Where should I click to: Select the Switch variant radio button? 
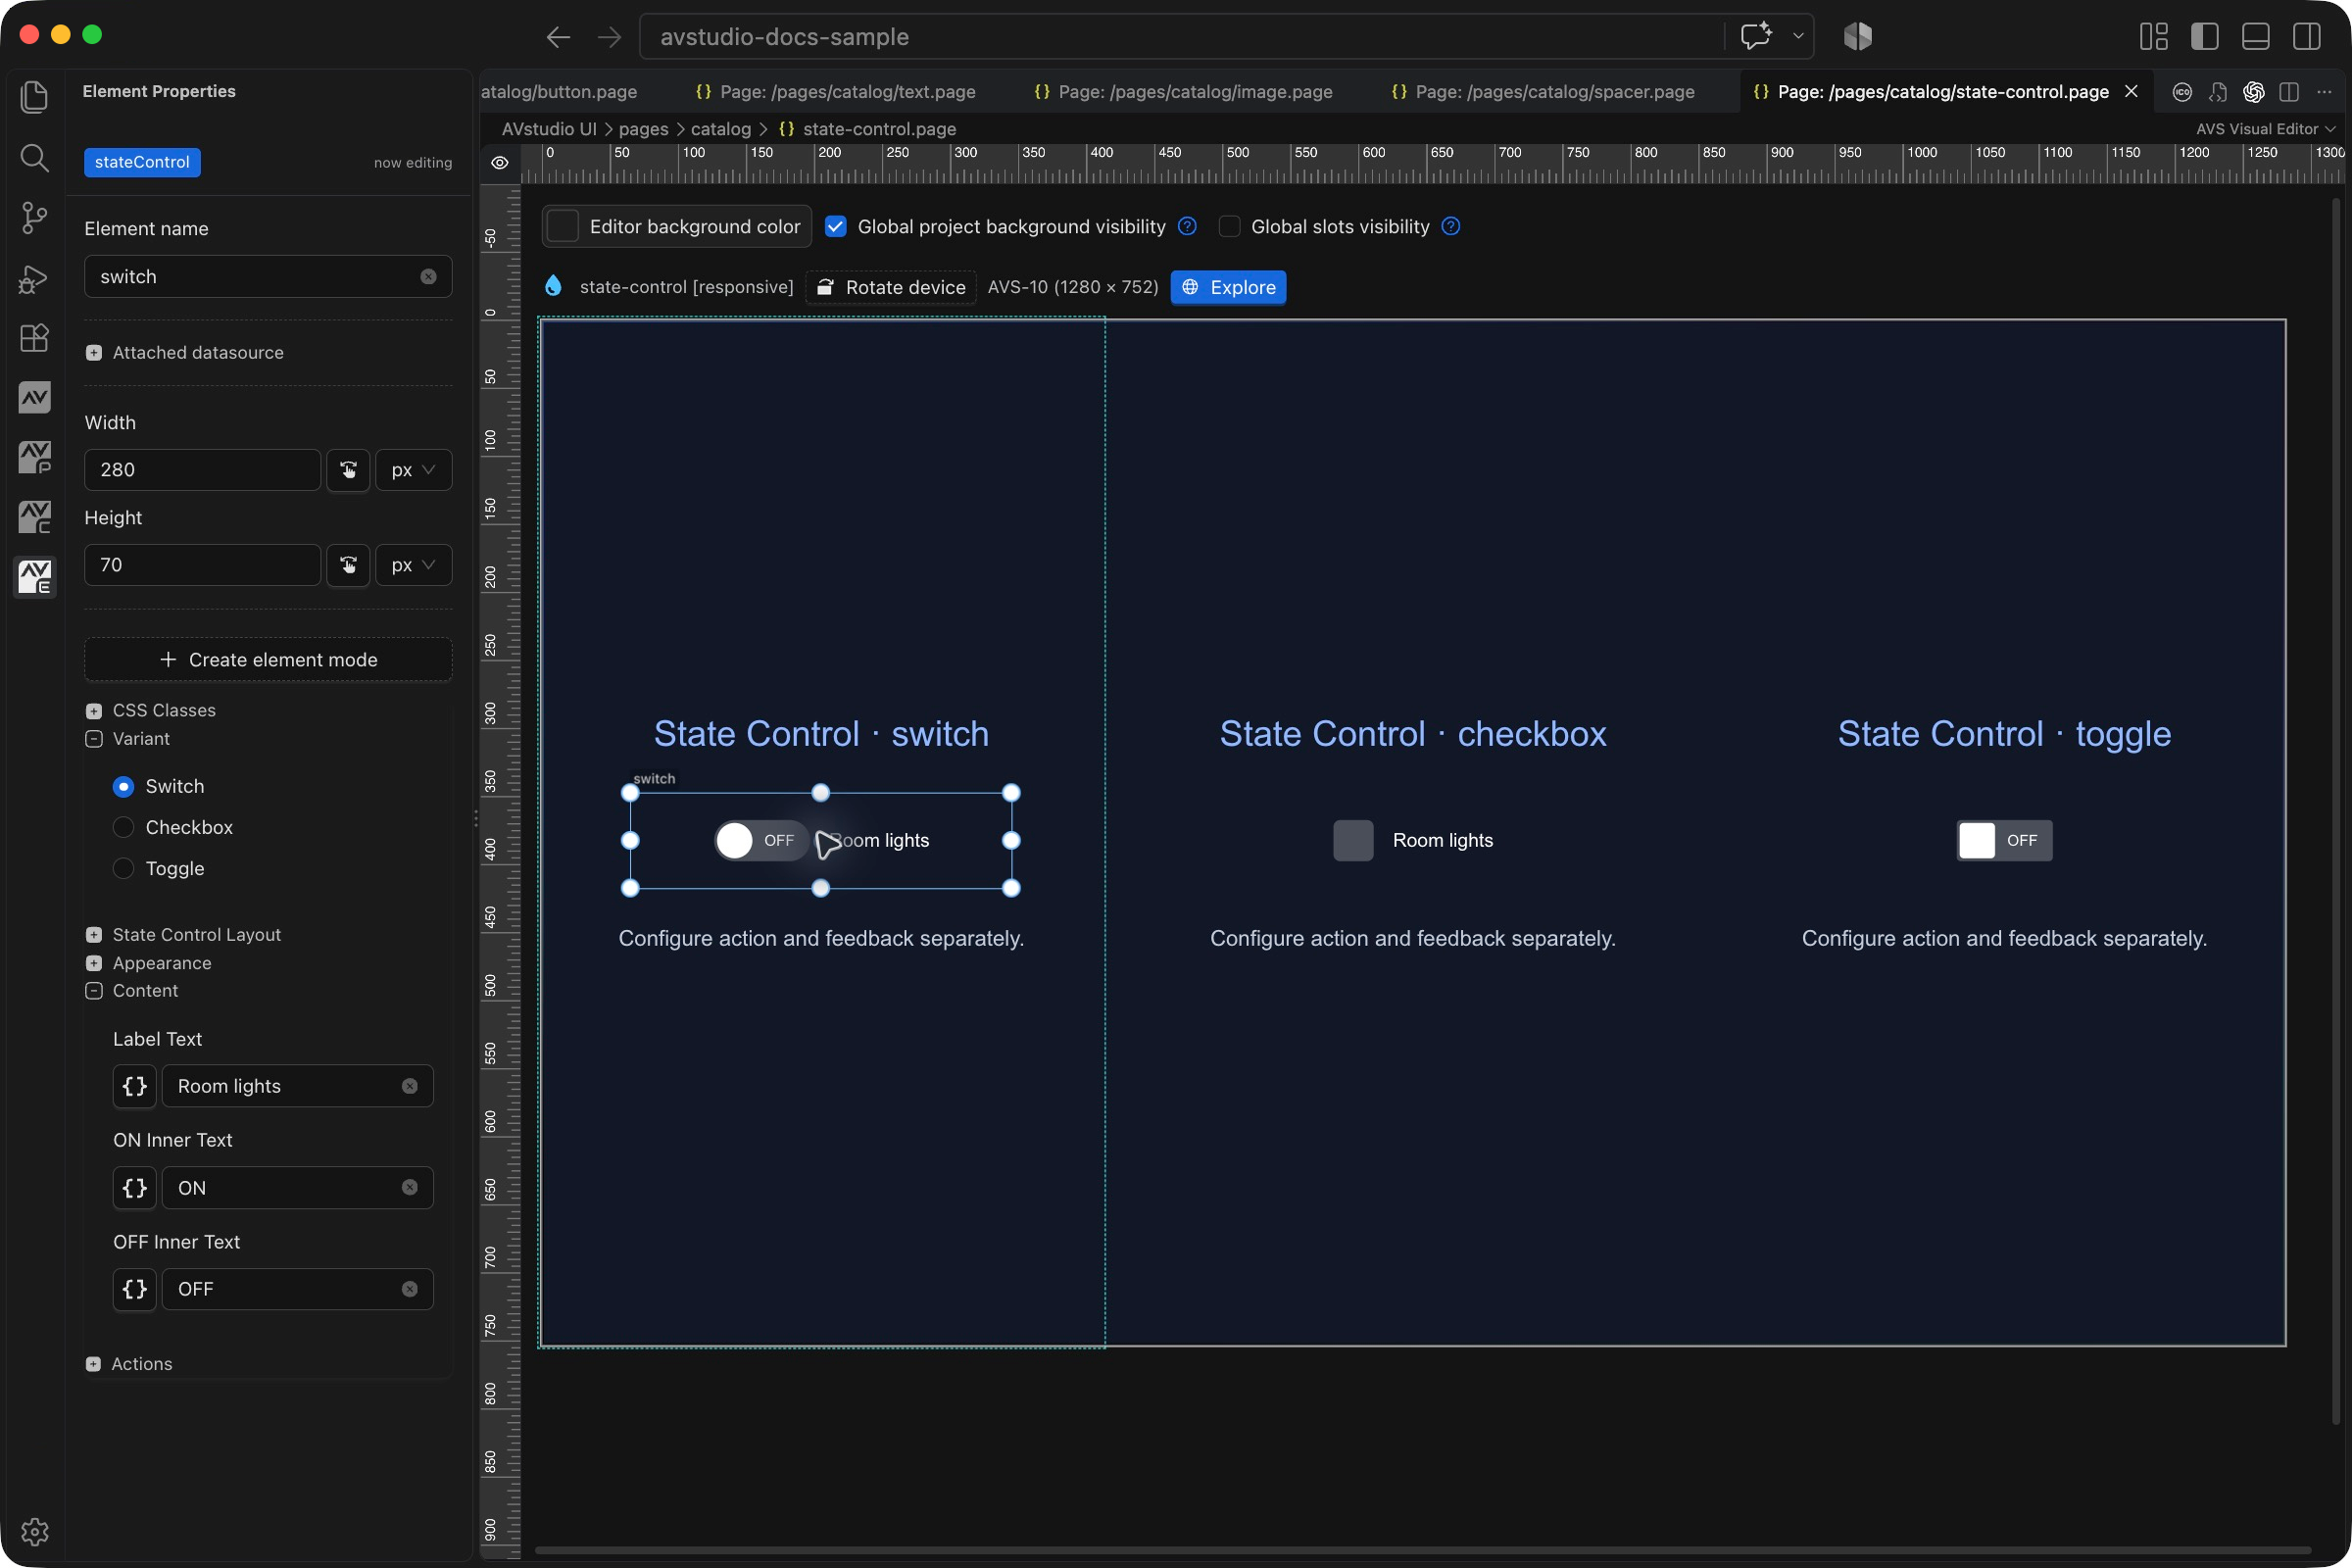pyautogui.click(x=123, y=787)
